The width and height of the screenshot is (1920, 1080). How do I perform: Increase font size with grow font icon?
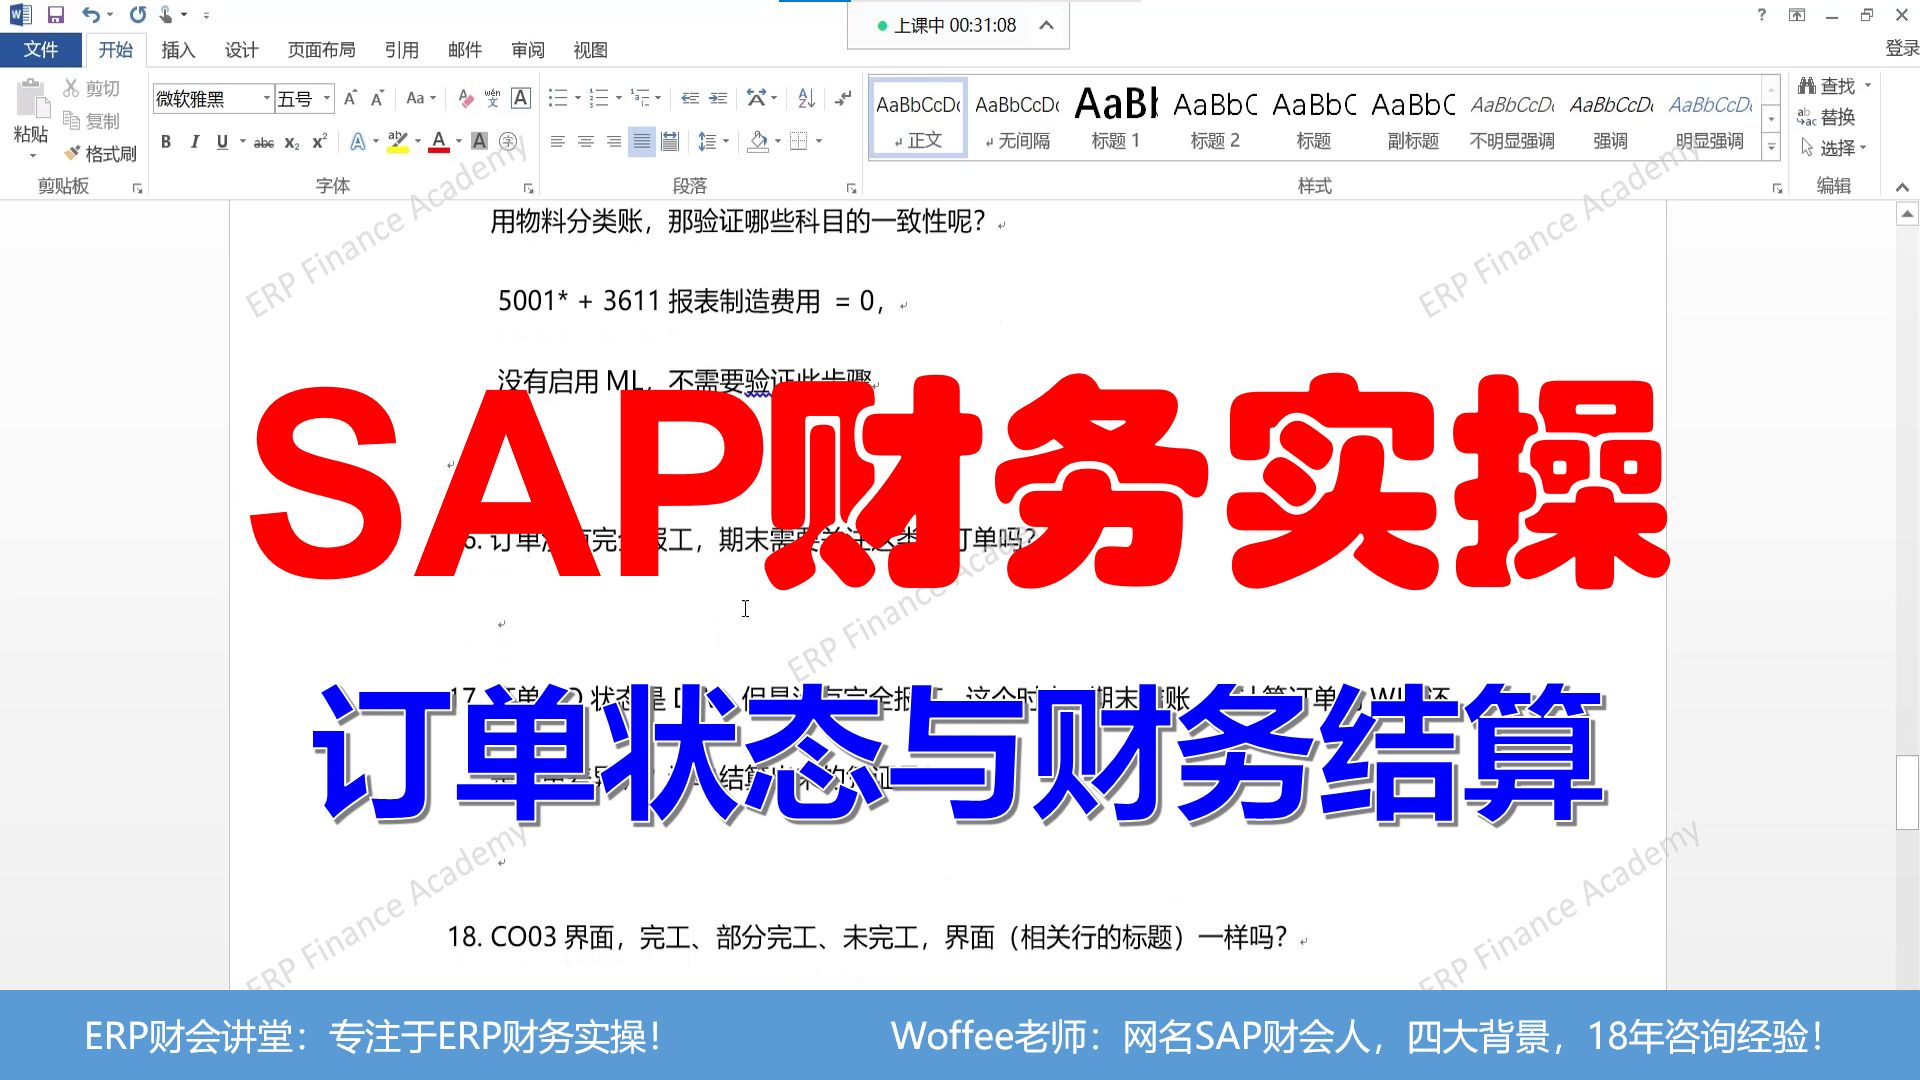pyautogui.click(x=350, y=98)
